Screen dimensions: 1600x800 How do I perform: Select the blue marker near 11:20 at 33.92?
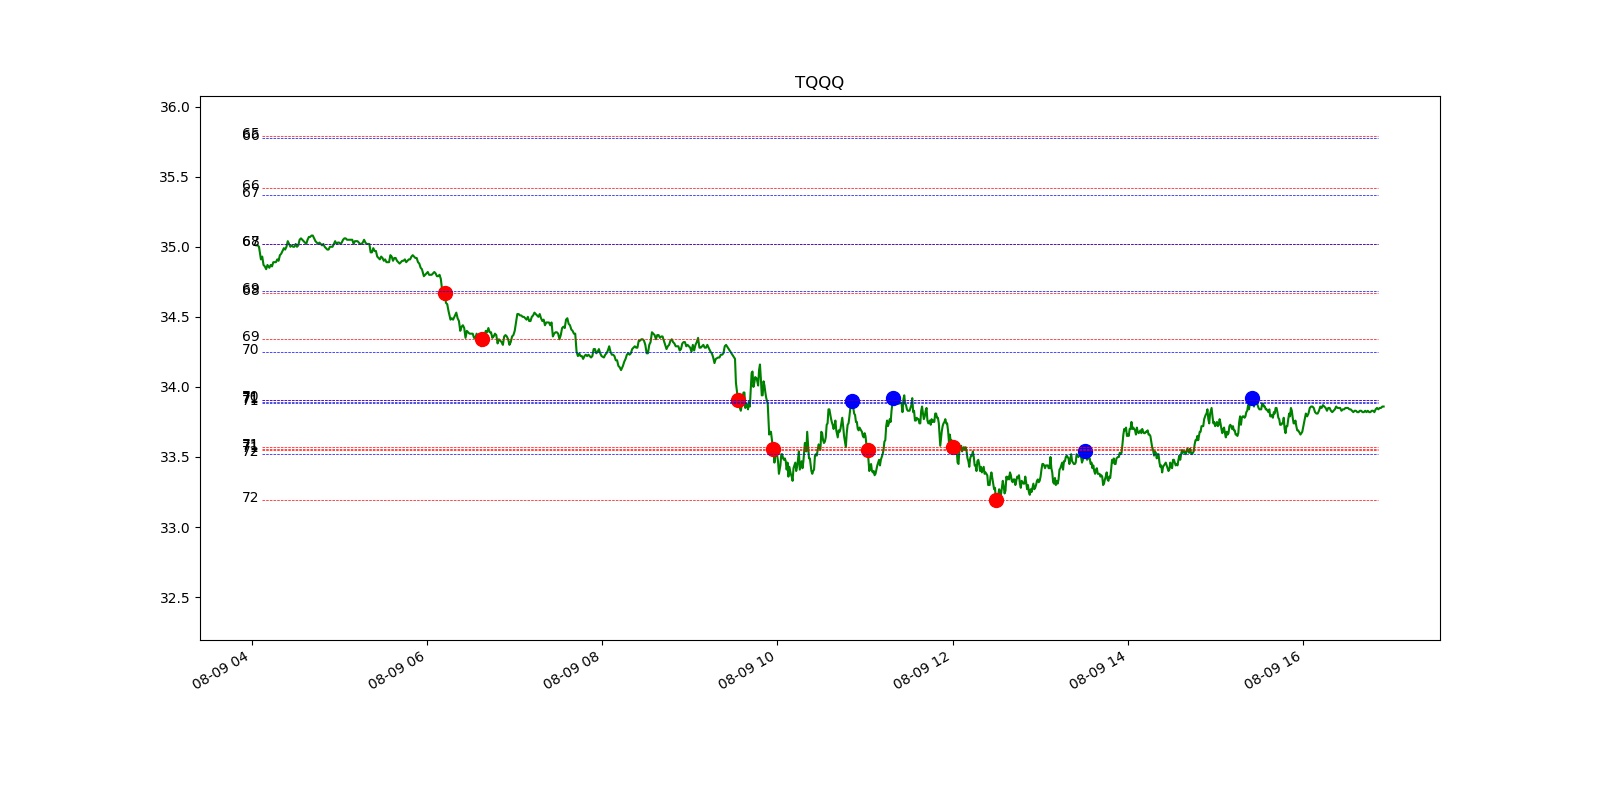(x=893, y=398)
